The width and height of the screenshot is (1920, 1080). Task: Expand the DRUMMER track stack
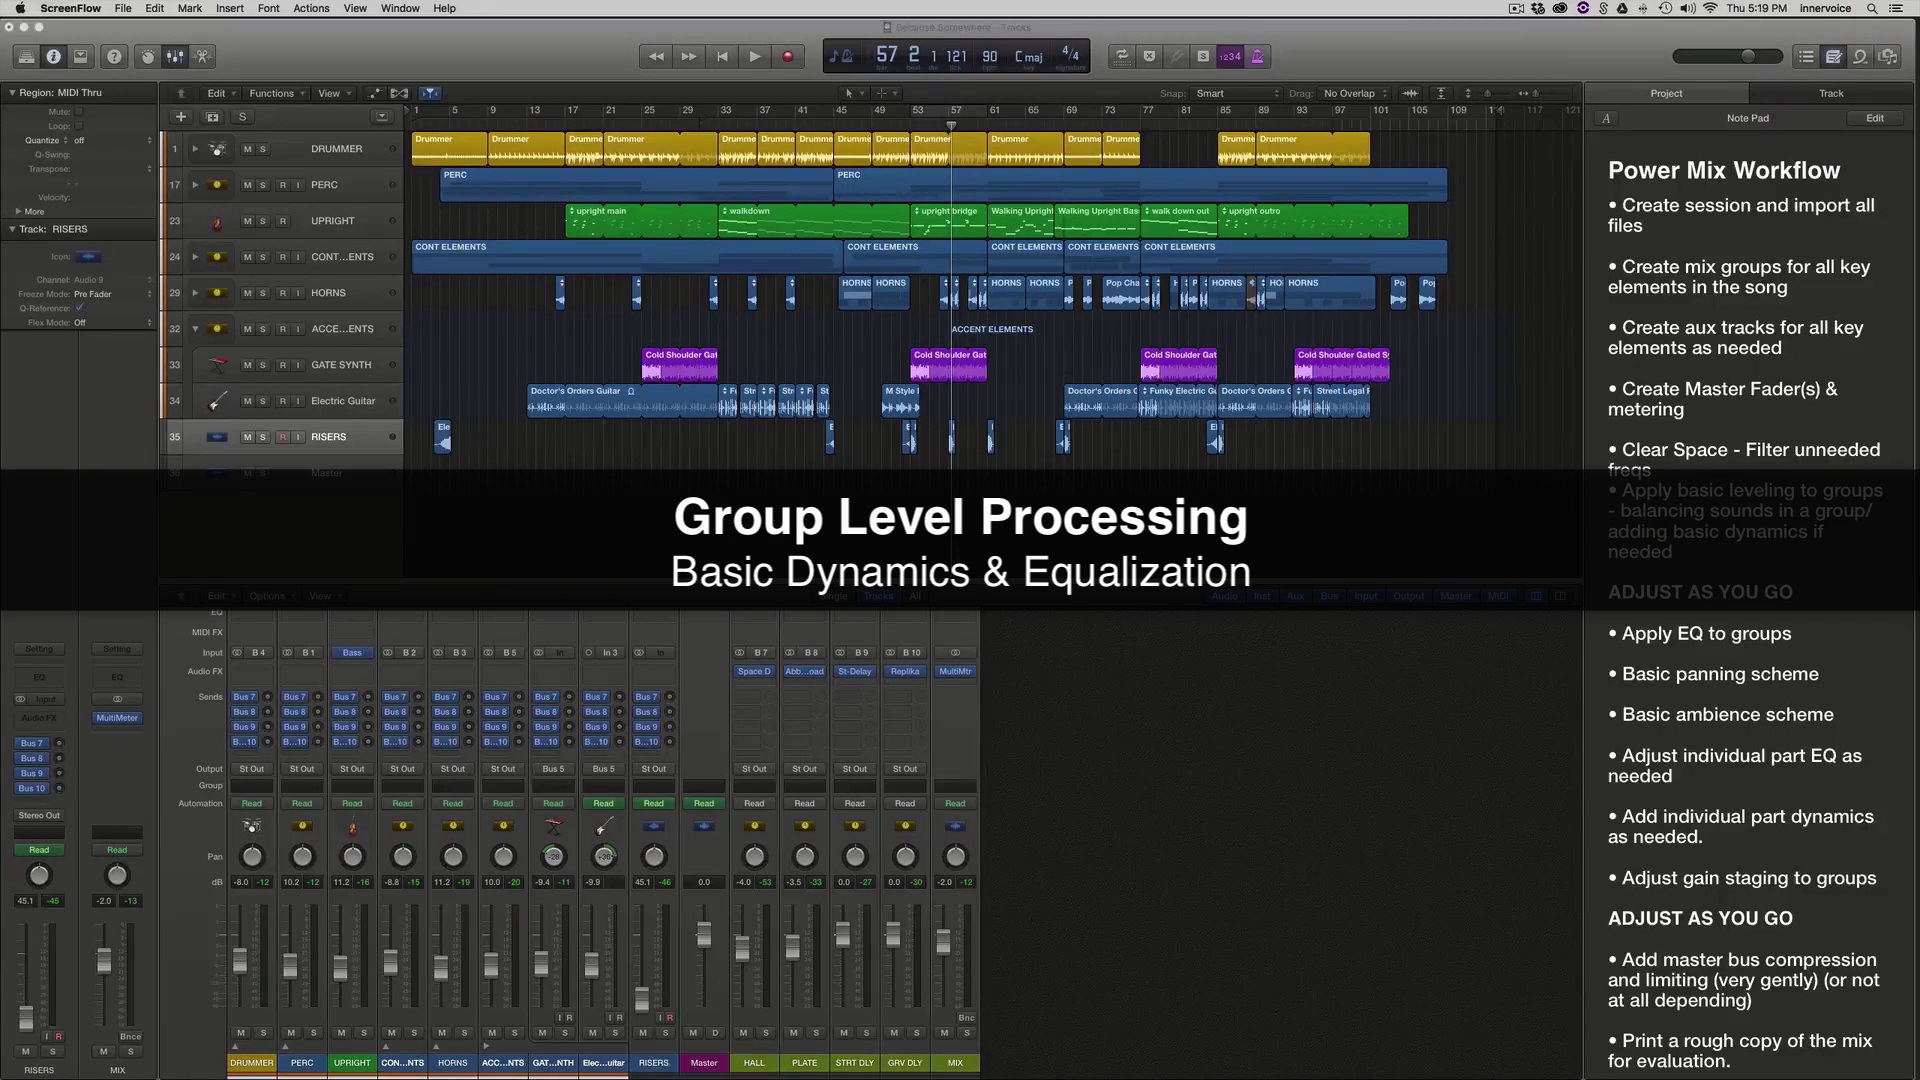point(195,149)
